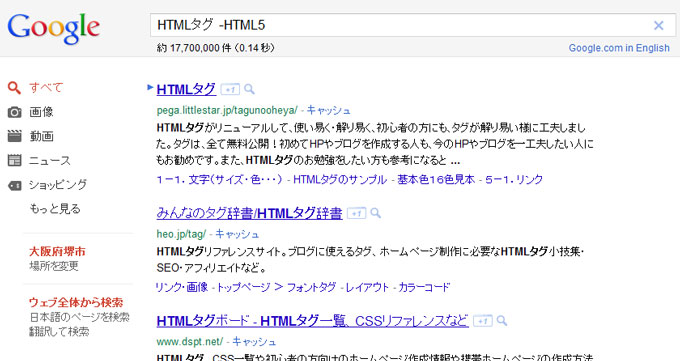Open sitelink 基本色16色見本
Screen dimensions: 680x361
click(x=436, y=180)
